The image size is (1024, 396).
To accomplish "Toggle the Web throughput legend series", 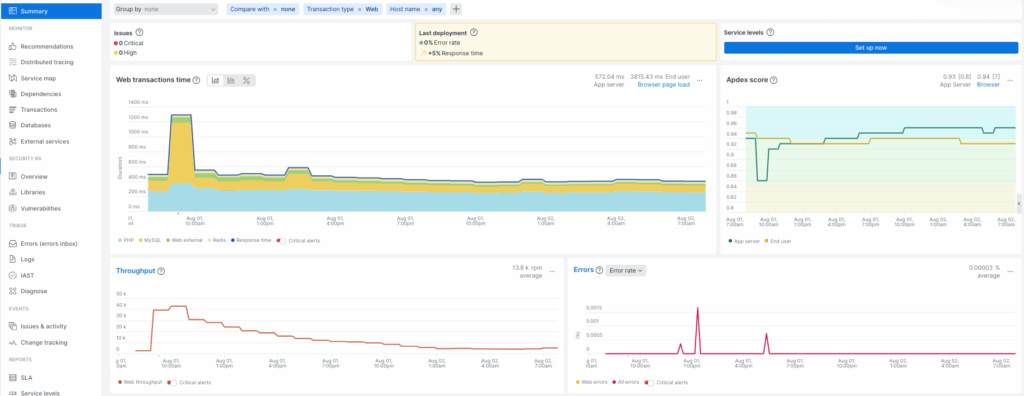I will click(140, 382).
